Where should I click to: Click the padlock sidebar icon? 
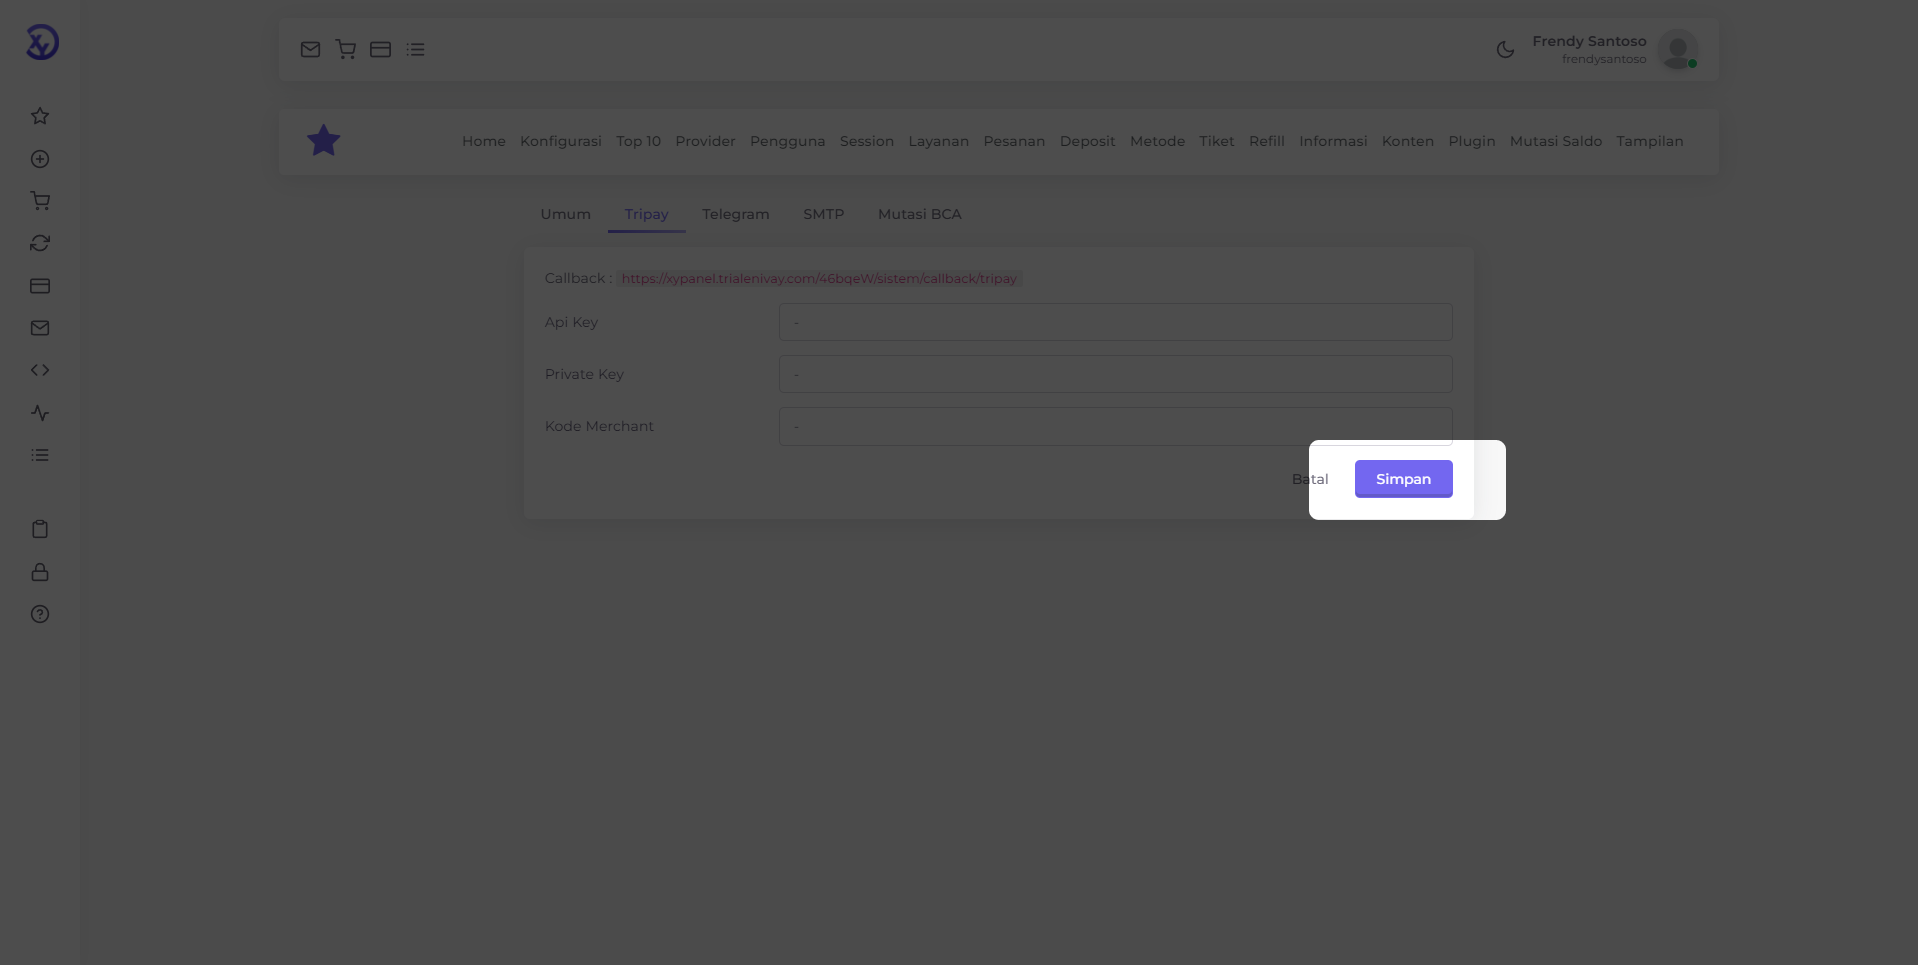coord(40,572)
